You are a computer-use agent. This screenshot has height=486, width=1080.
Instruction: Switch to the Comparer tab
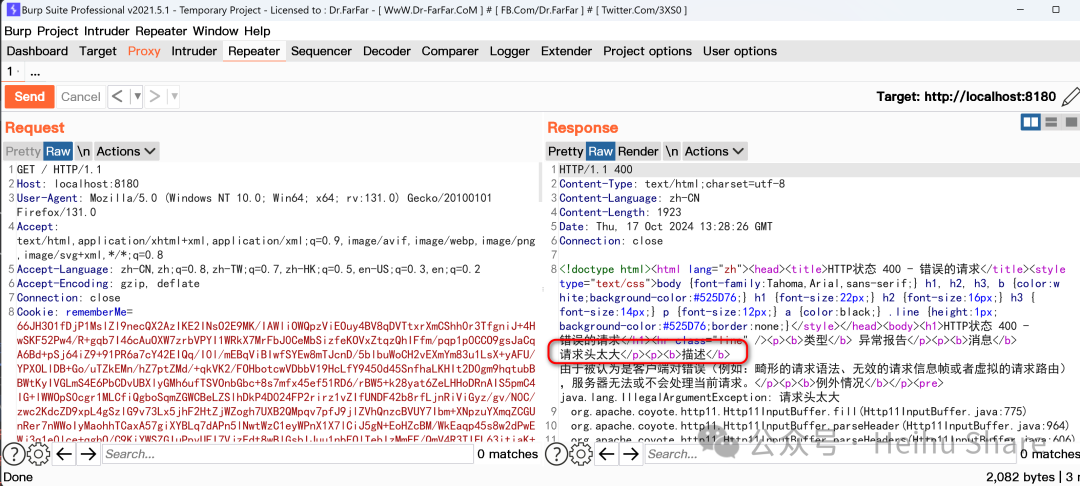[450, 51]
